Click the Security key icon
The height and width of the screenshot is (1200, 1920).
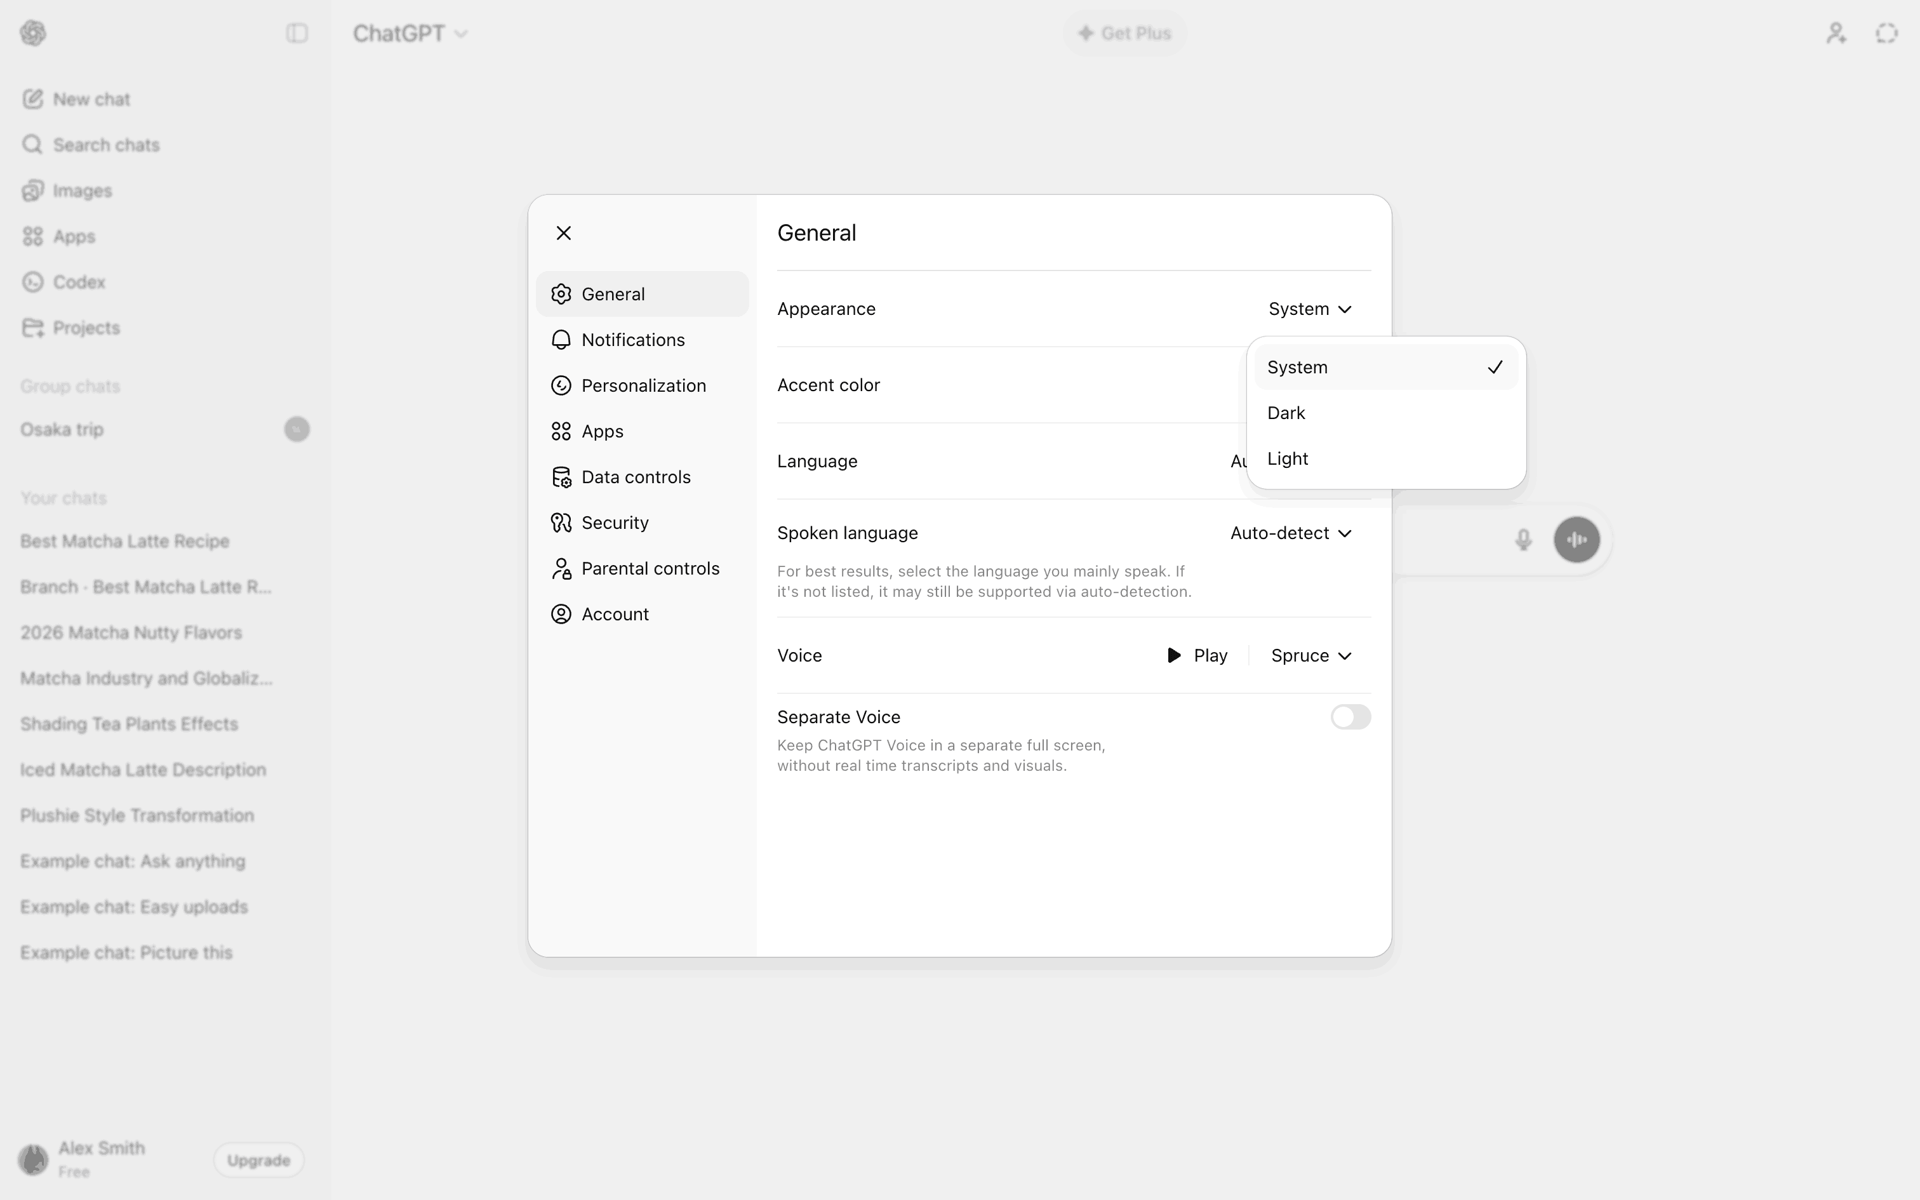(x=561, y=523)
